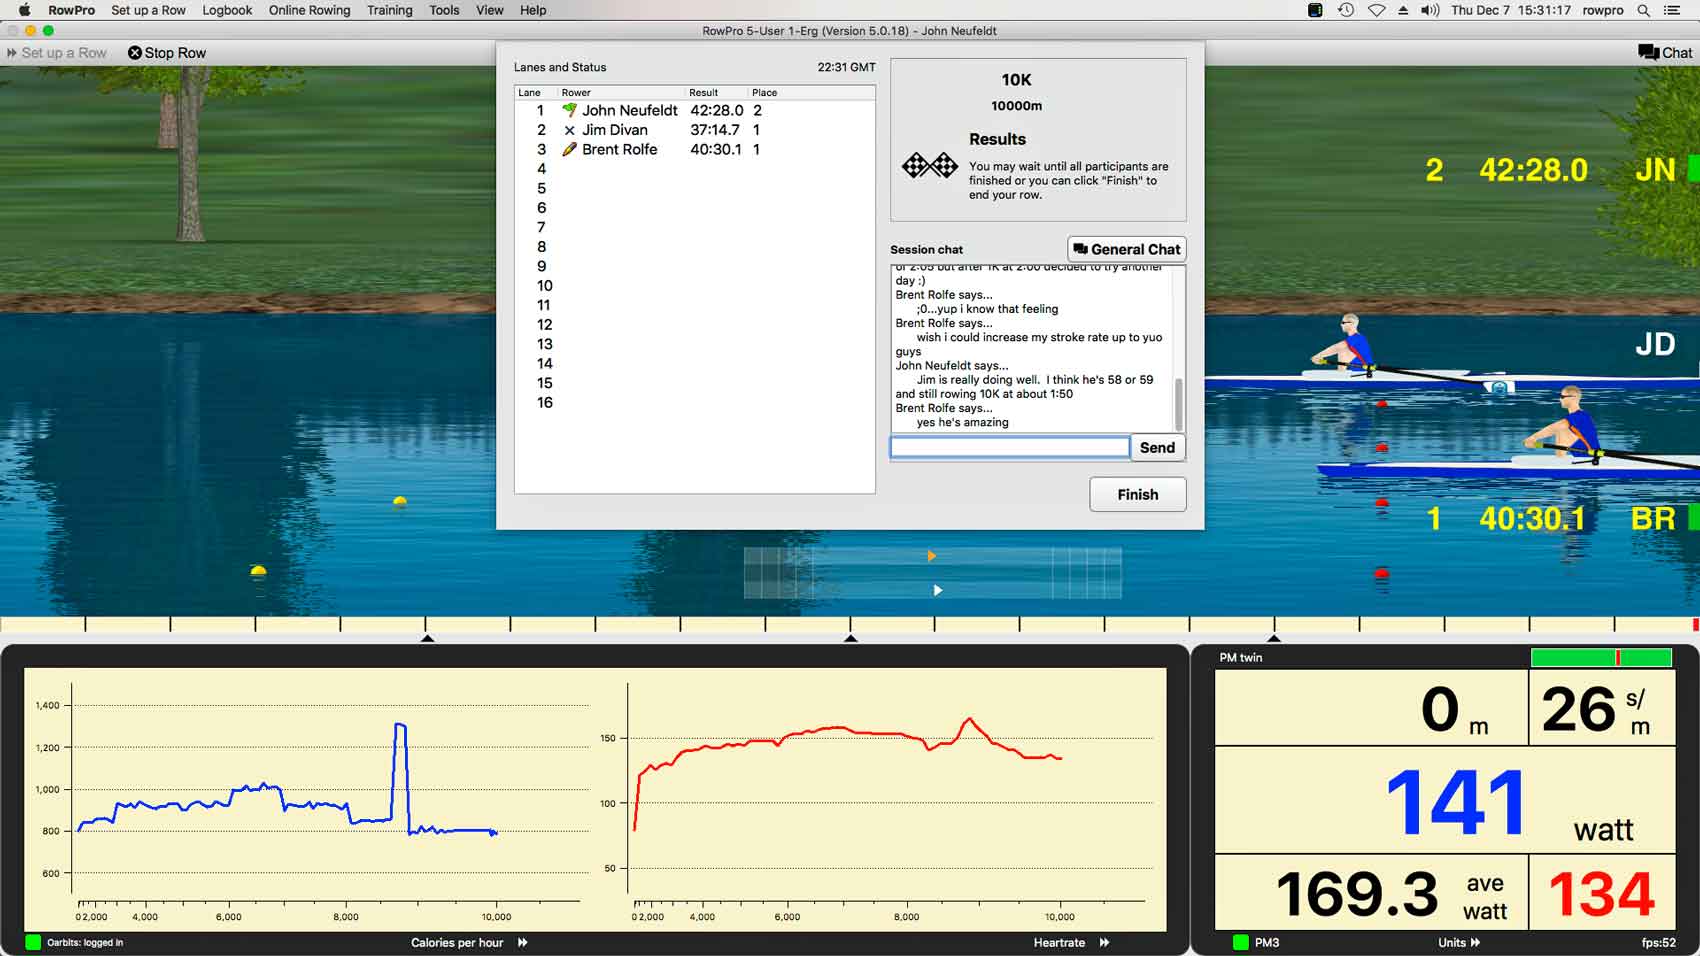Click the Stop Row toolbar button

(167, 53)
